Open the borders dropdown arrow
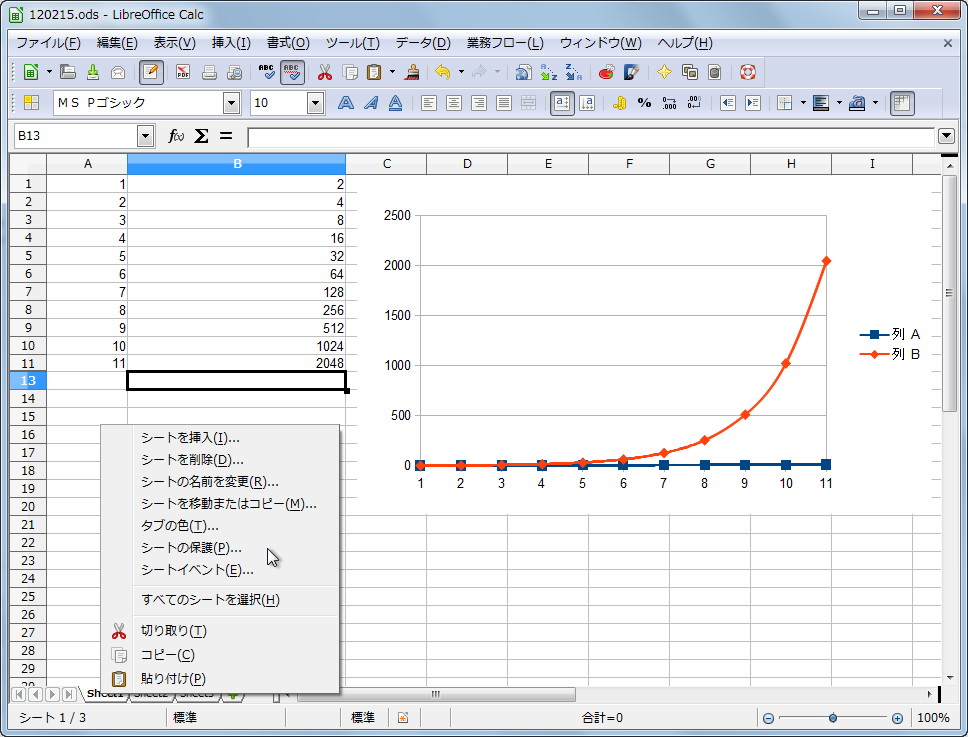Image resolution: width=968 pixels, height=737 pixels. point(803,102)
